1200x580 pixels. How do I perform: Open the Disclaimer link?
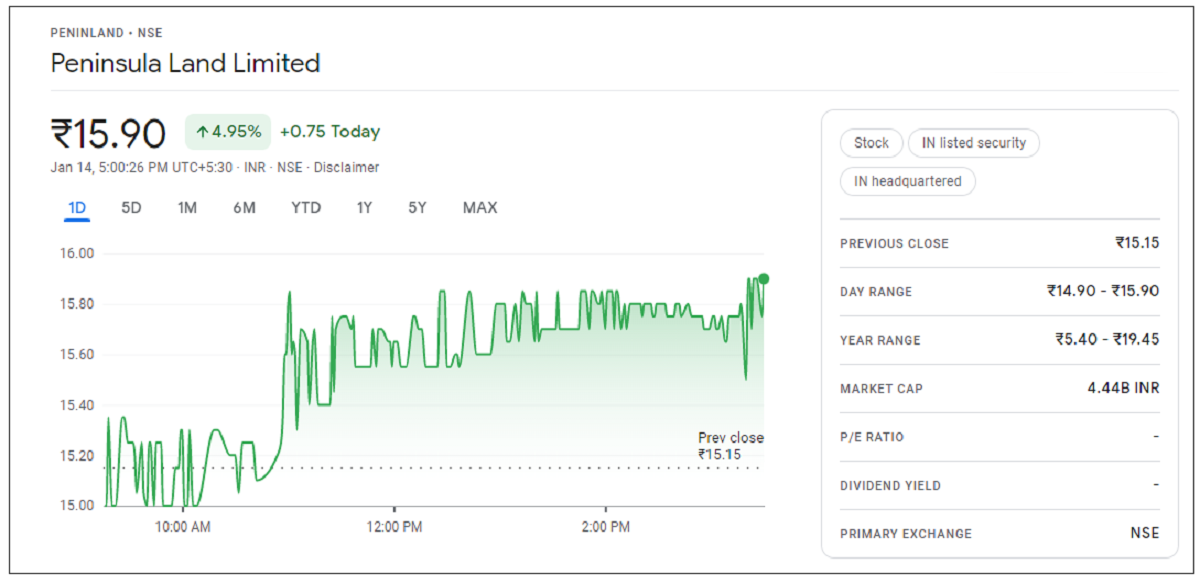pyautogui.click(x=346, y=168)
